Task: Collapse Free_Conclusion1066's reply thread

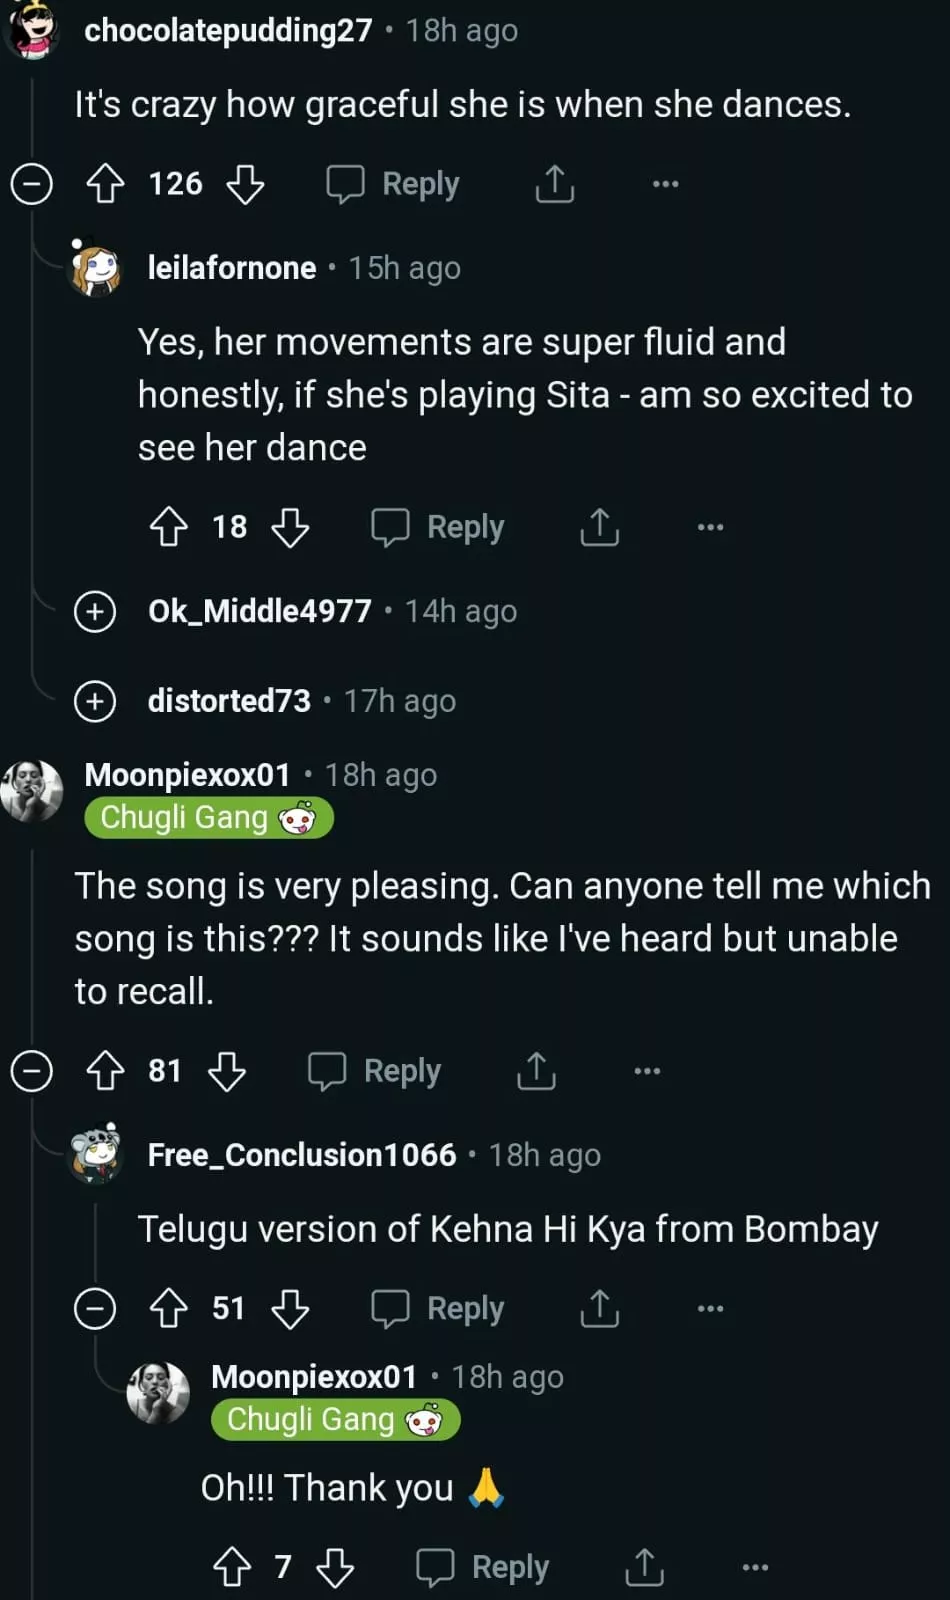Action: [95, 1308]
